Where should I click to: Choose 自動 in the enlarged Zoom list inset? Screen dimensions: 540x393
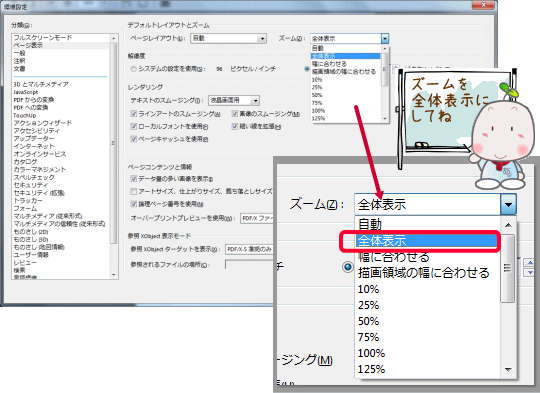click(x=370, y=224)
